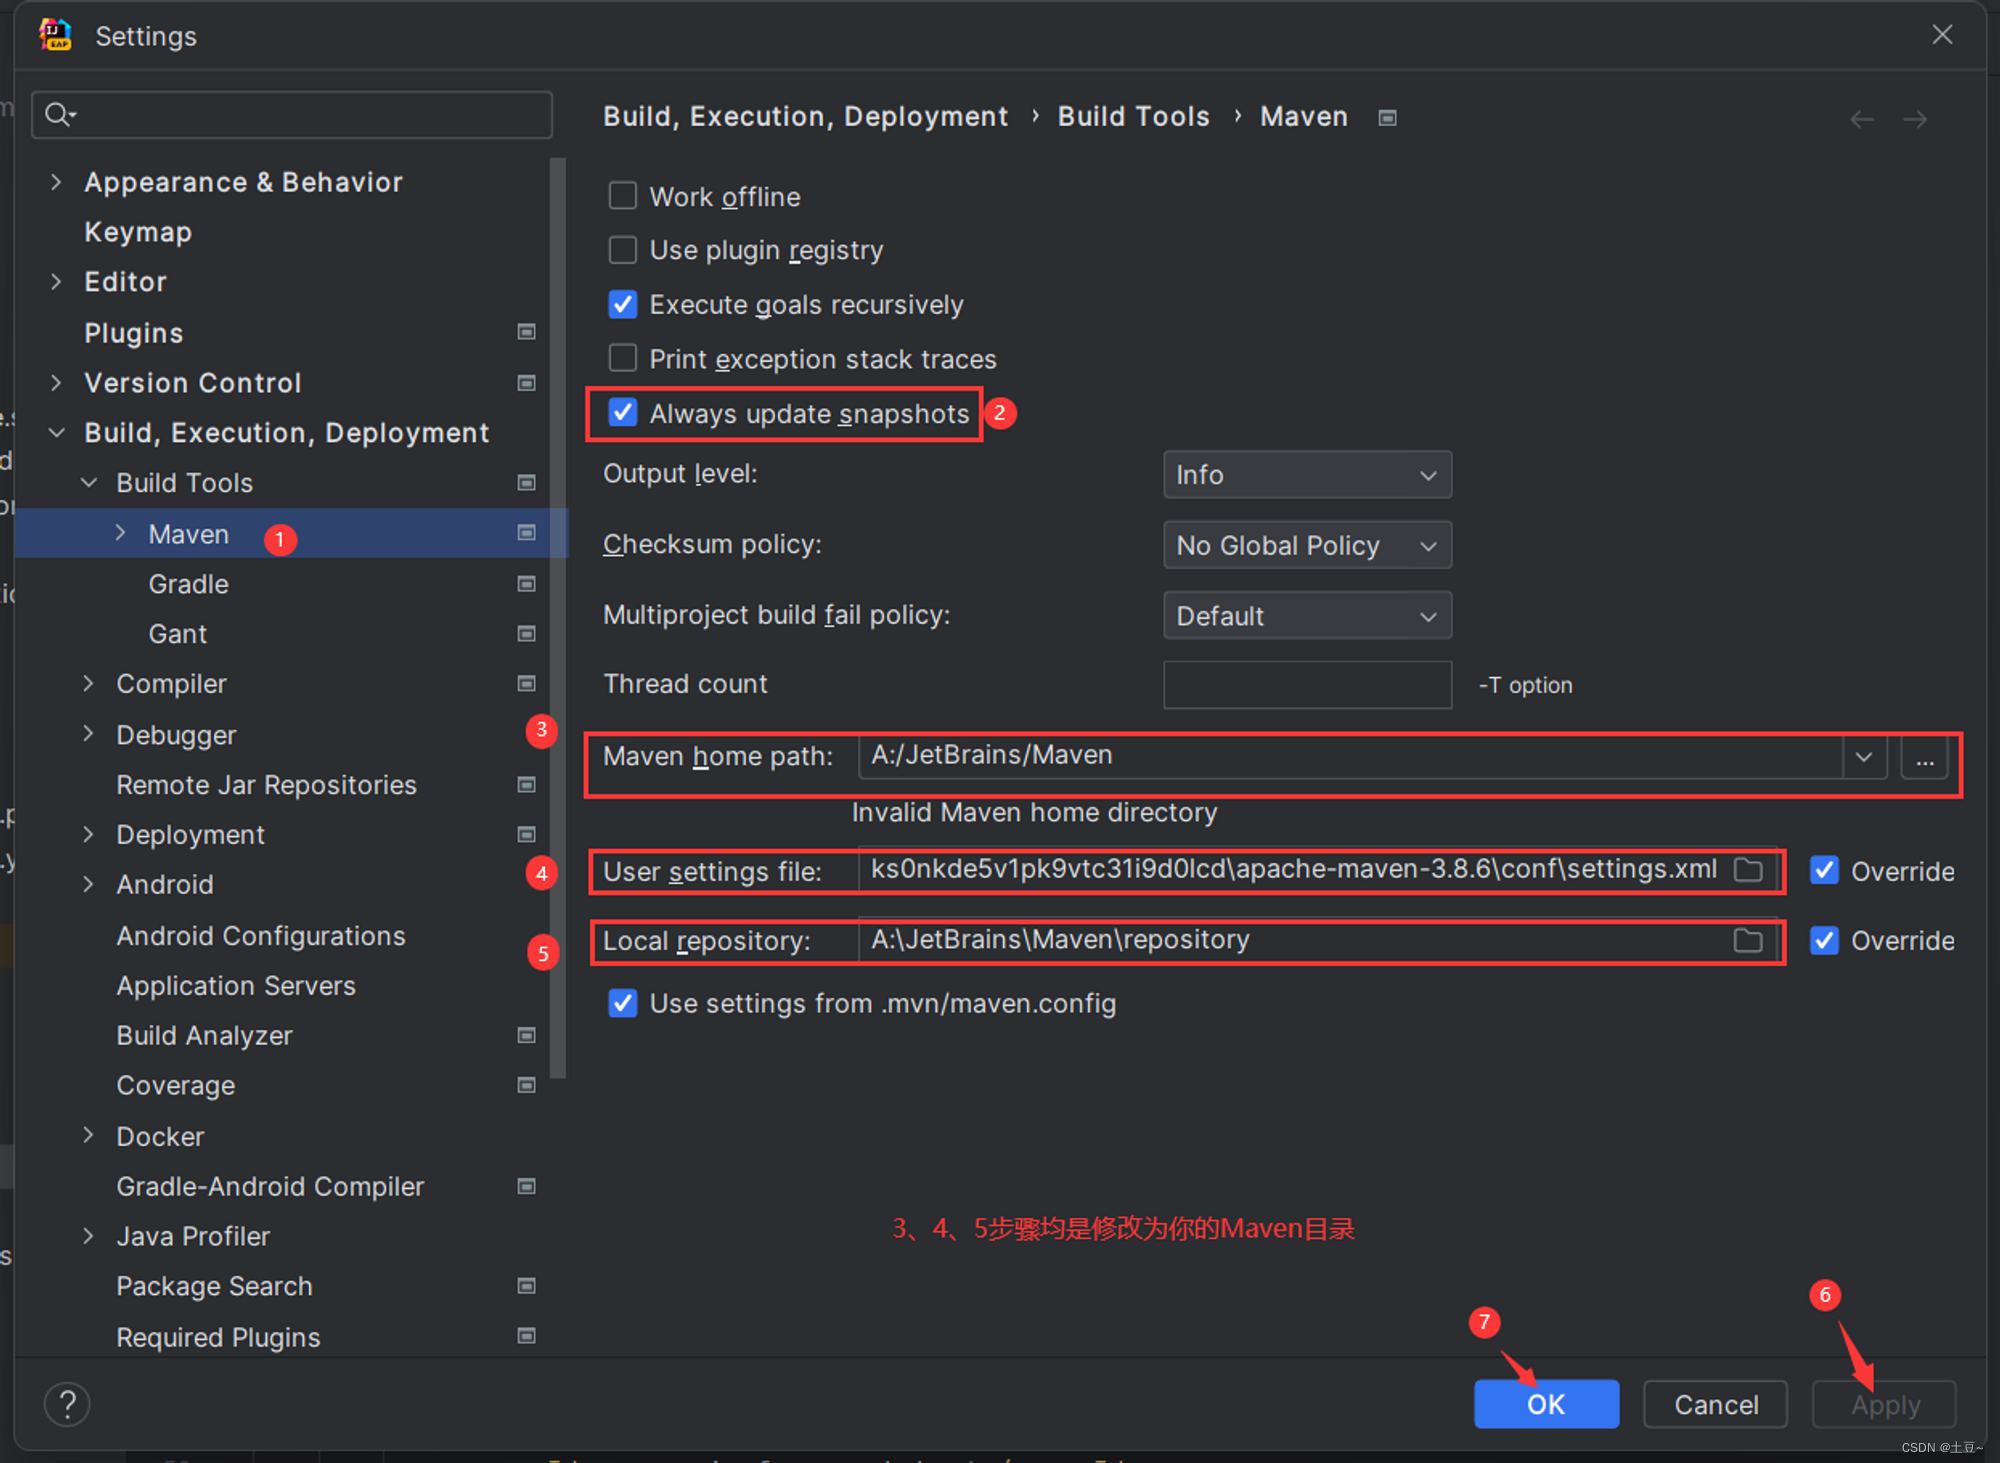Click project-level icon beside Package Search
2000x1463 pixels.
tap(526, 1286)
